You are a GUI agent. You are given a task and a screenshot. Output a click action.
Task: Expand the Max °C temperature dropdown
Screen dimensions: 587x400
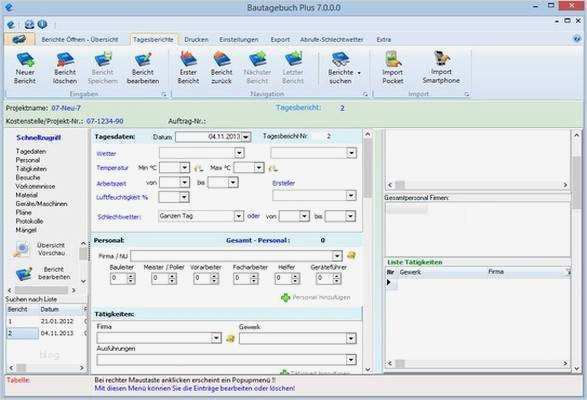[259, 167]
